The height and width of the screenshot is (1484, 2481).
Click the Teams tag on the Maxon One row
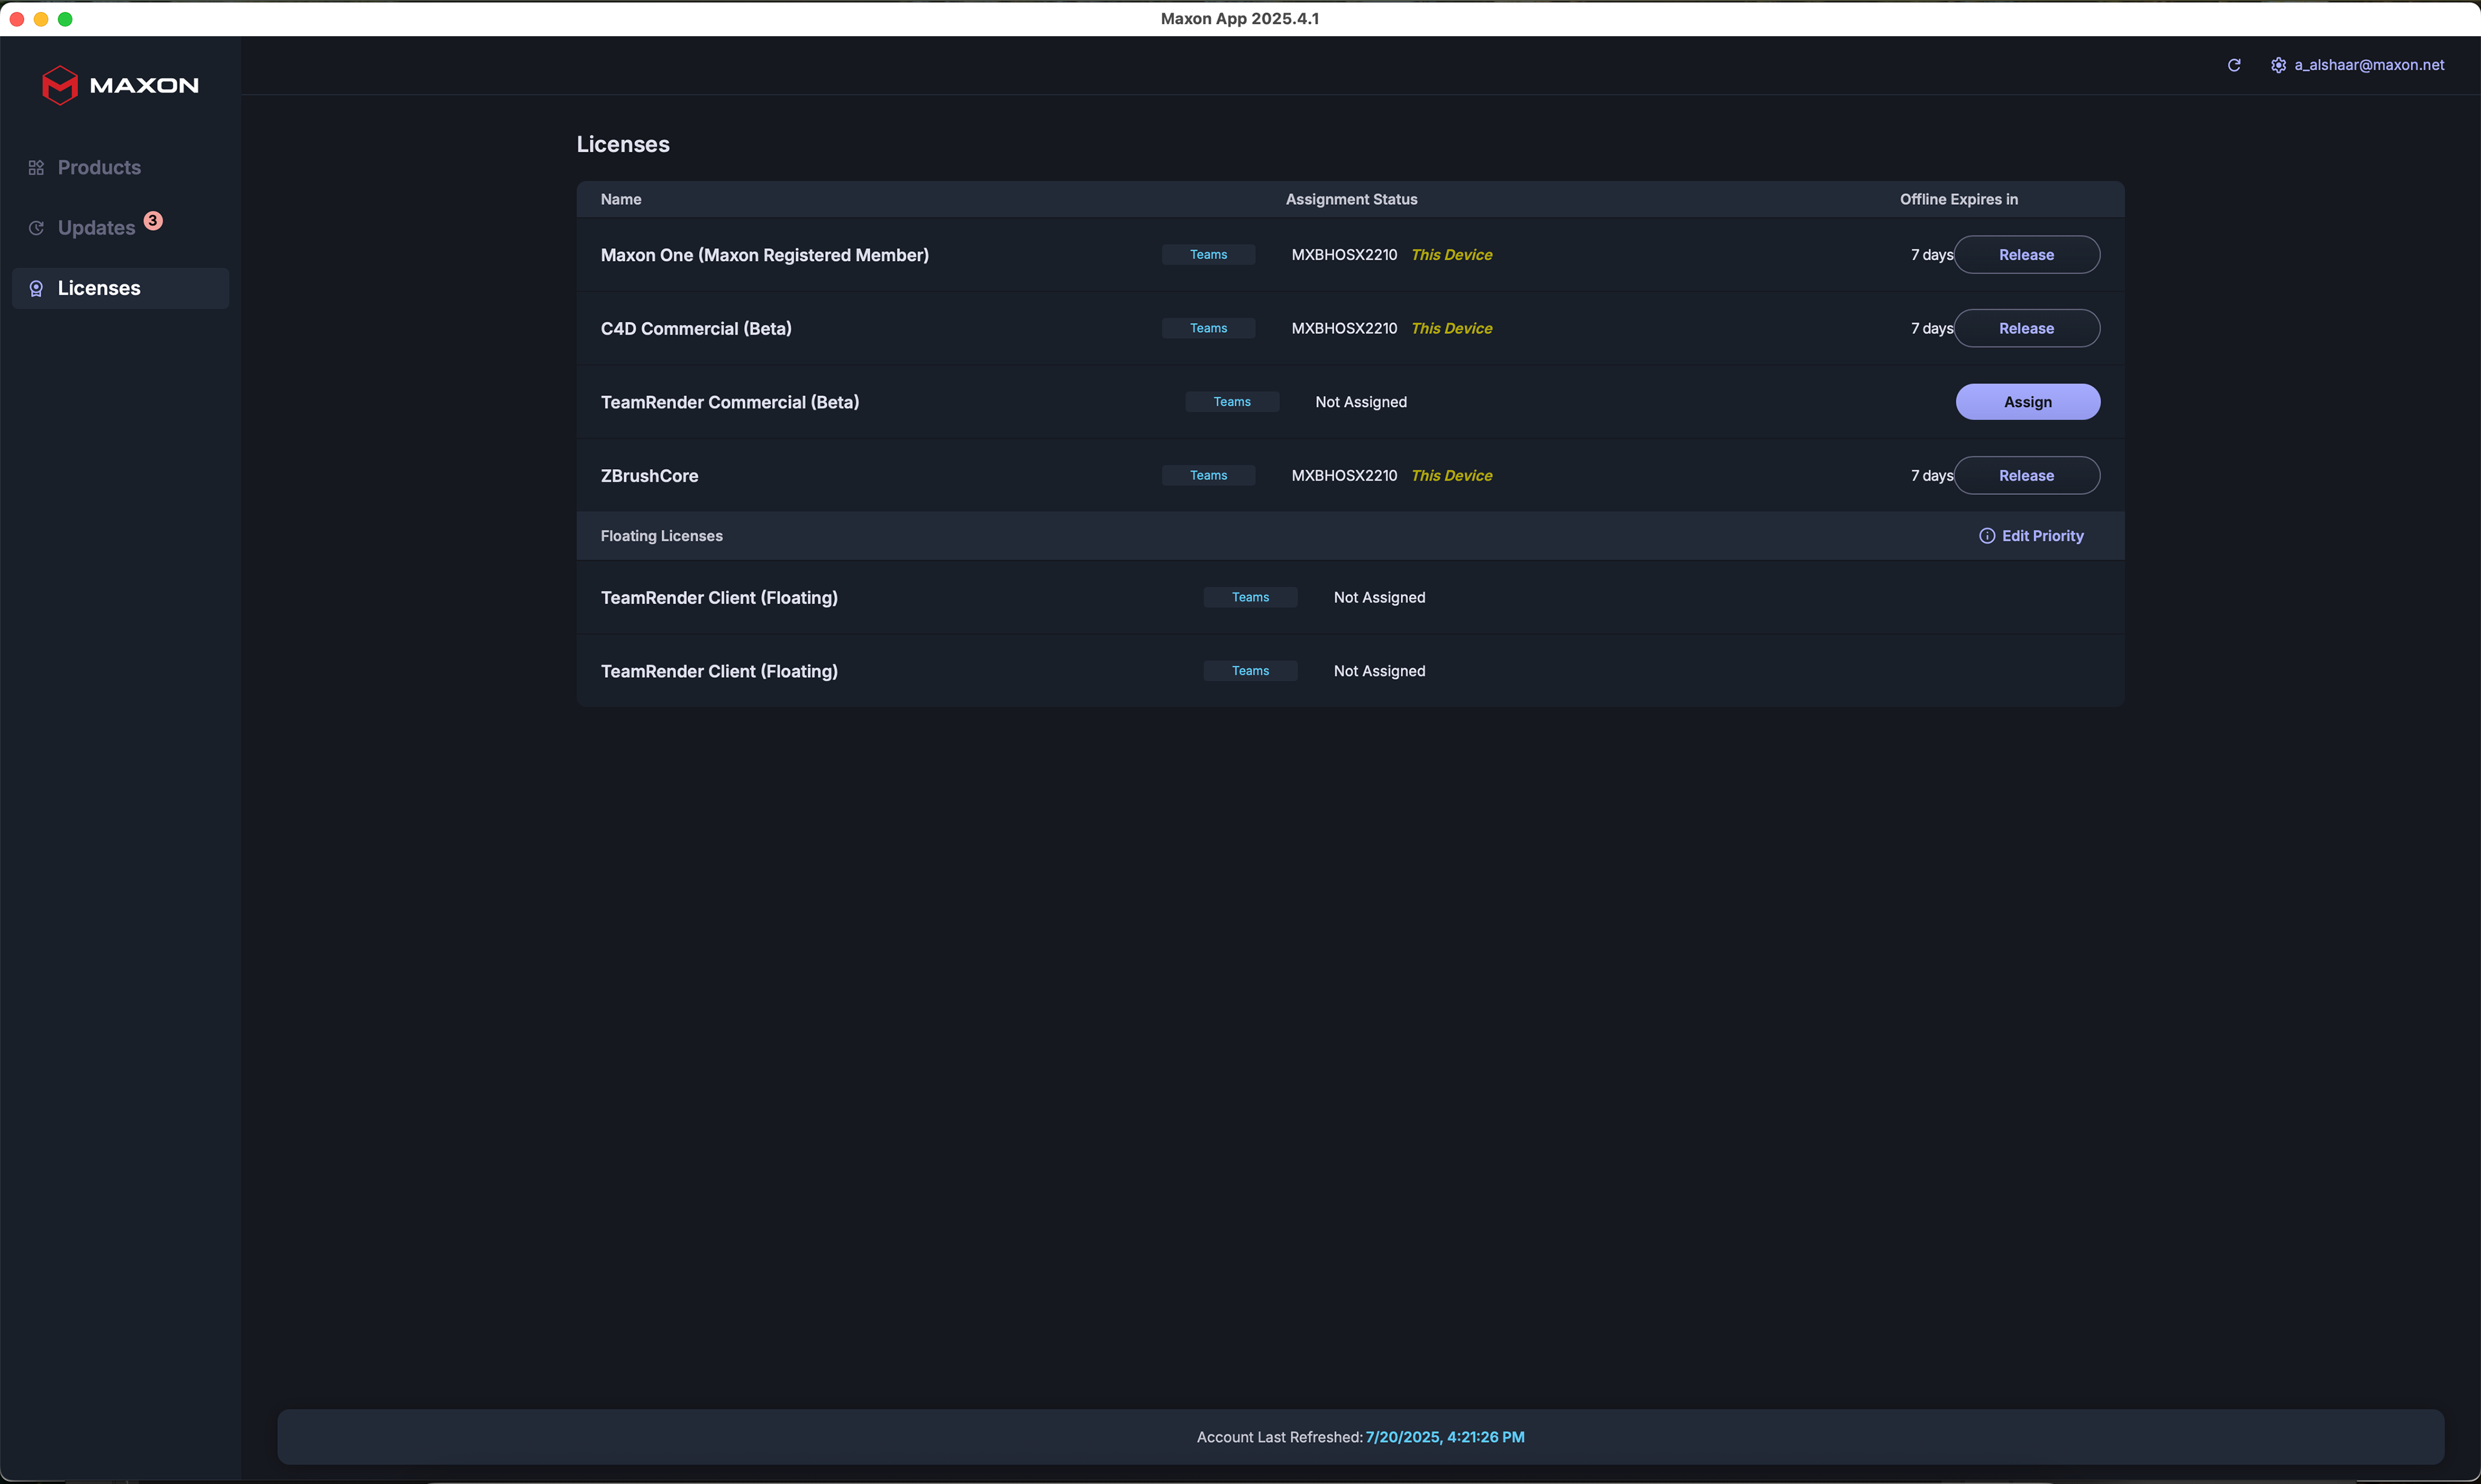click(x=1208, y=255)
